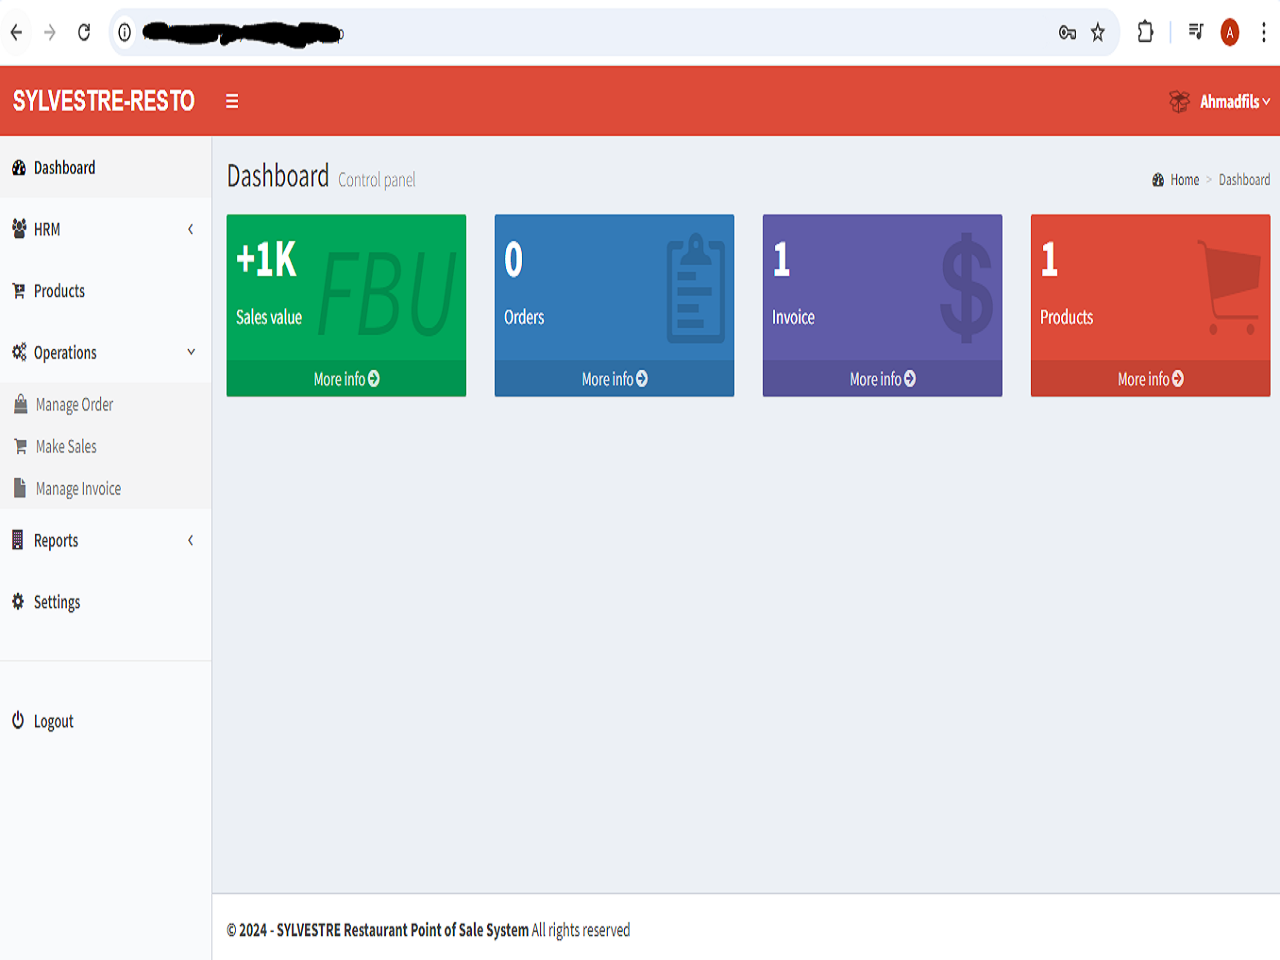Click the Settings gear icon
1280x960 pixels.
[x=18, y=601]
